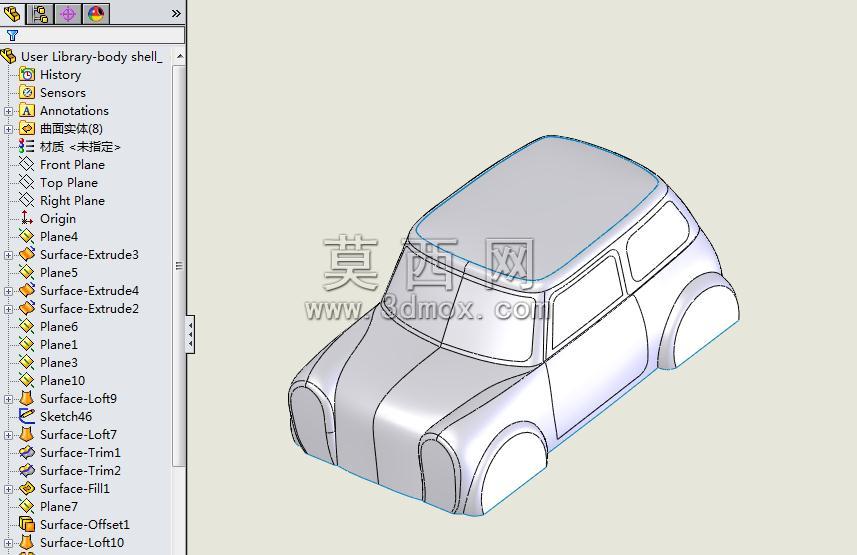Select the Front Plane icon
The height and width of the screenshot is (555, 857).
(x=27, y=164)
